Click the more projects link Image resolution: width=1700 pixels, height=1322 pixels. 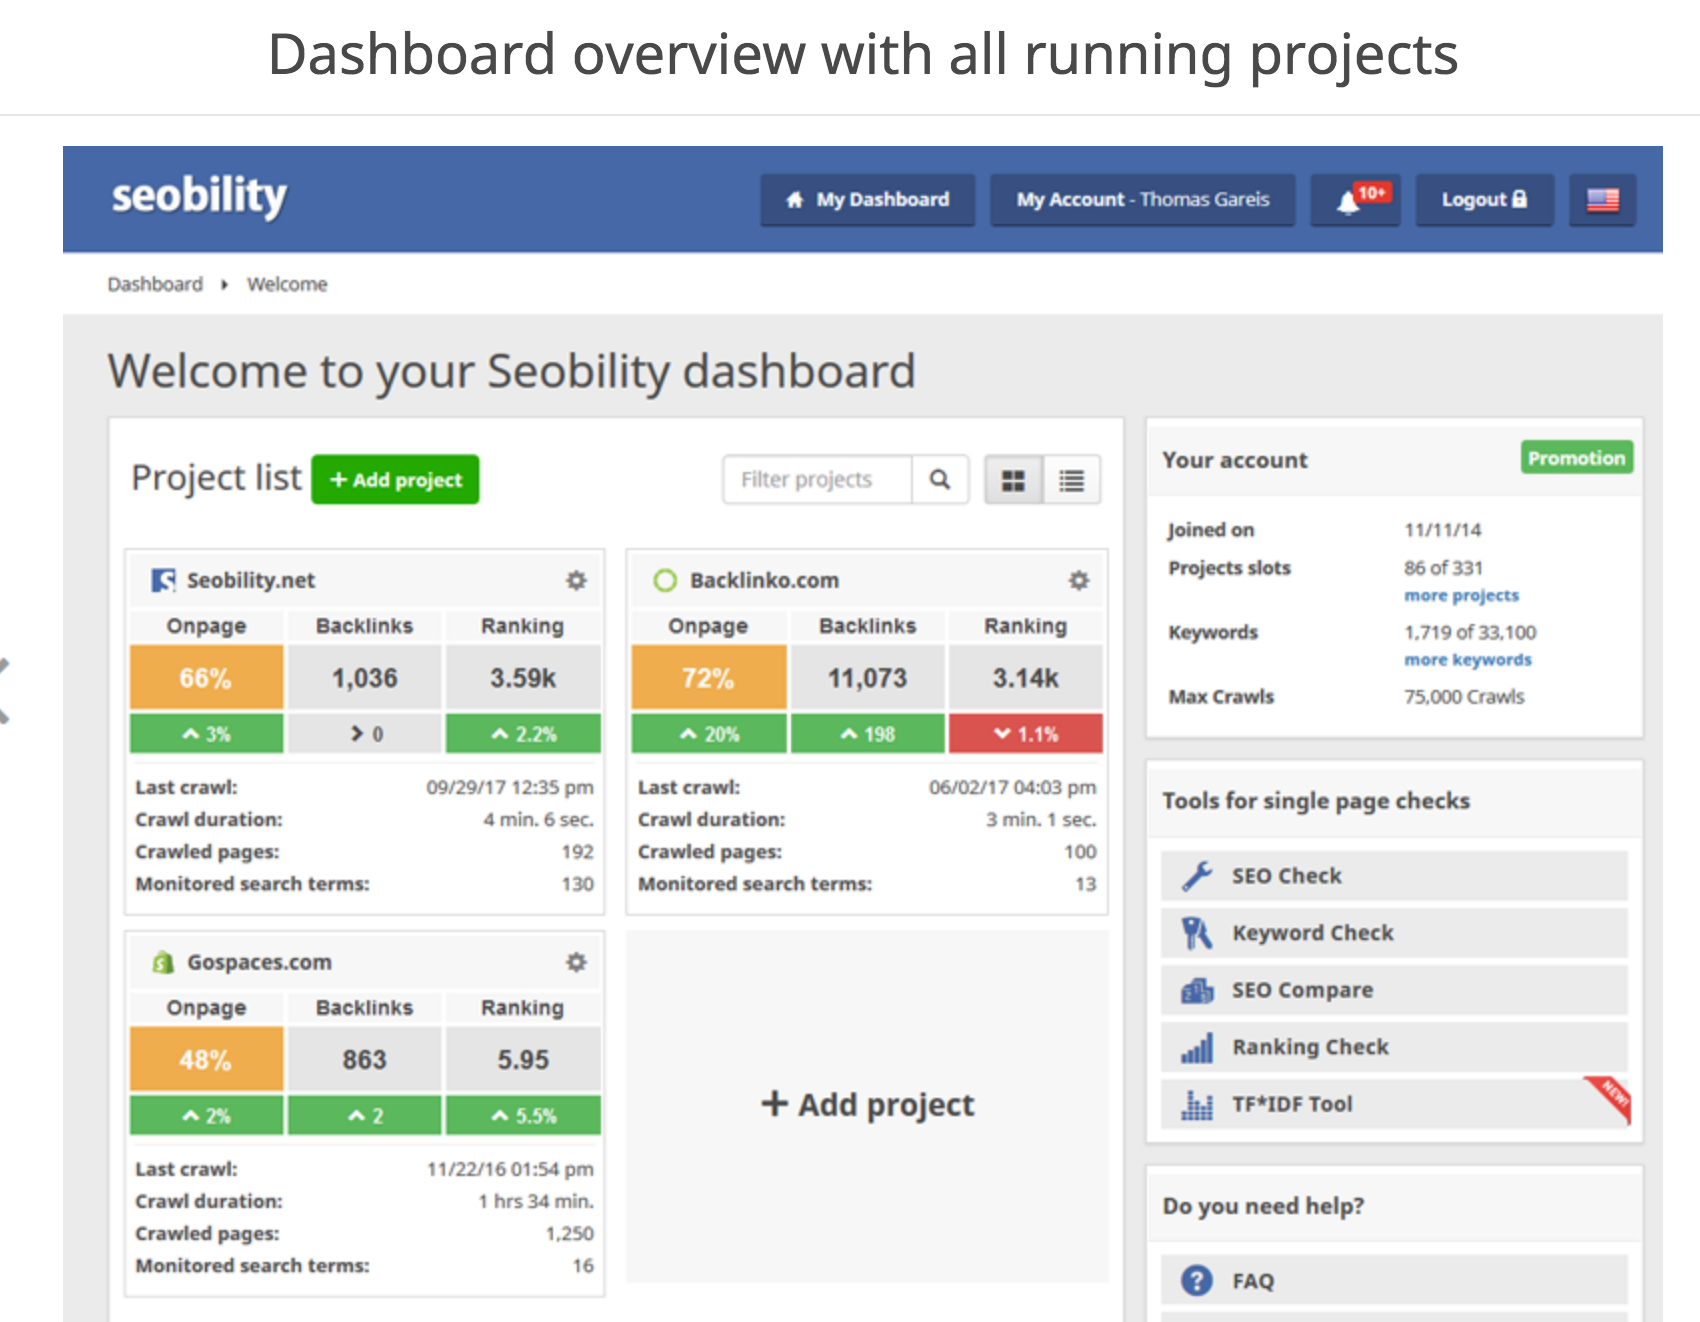[x=1461, y=596]
